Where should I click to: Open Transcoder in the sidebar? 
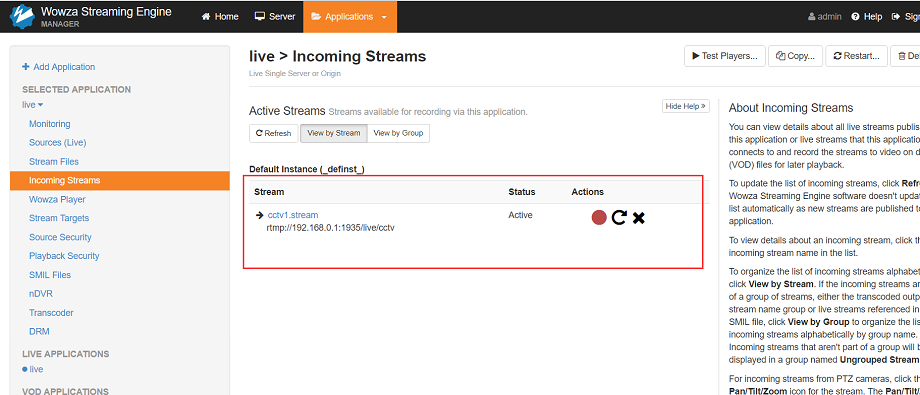point(52,313)
